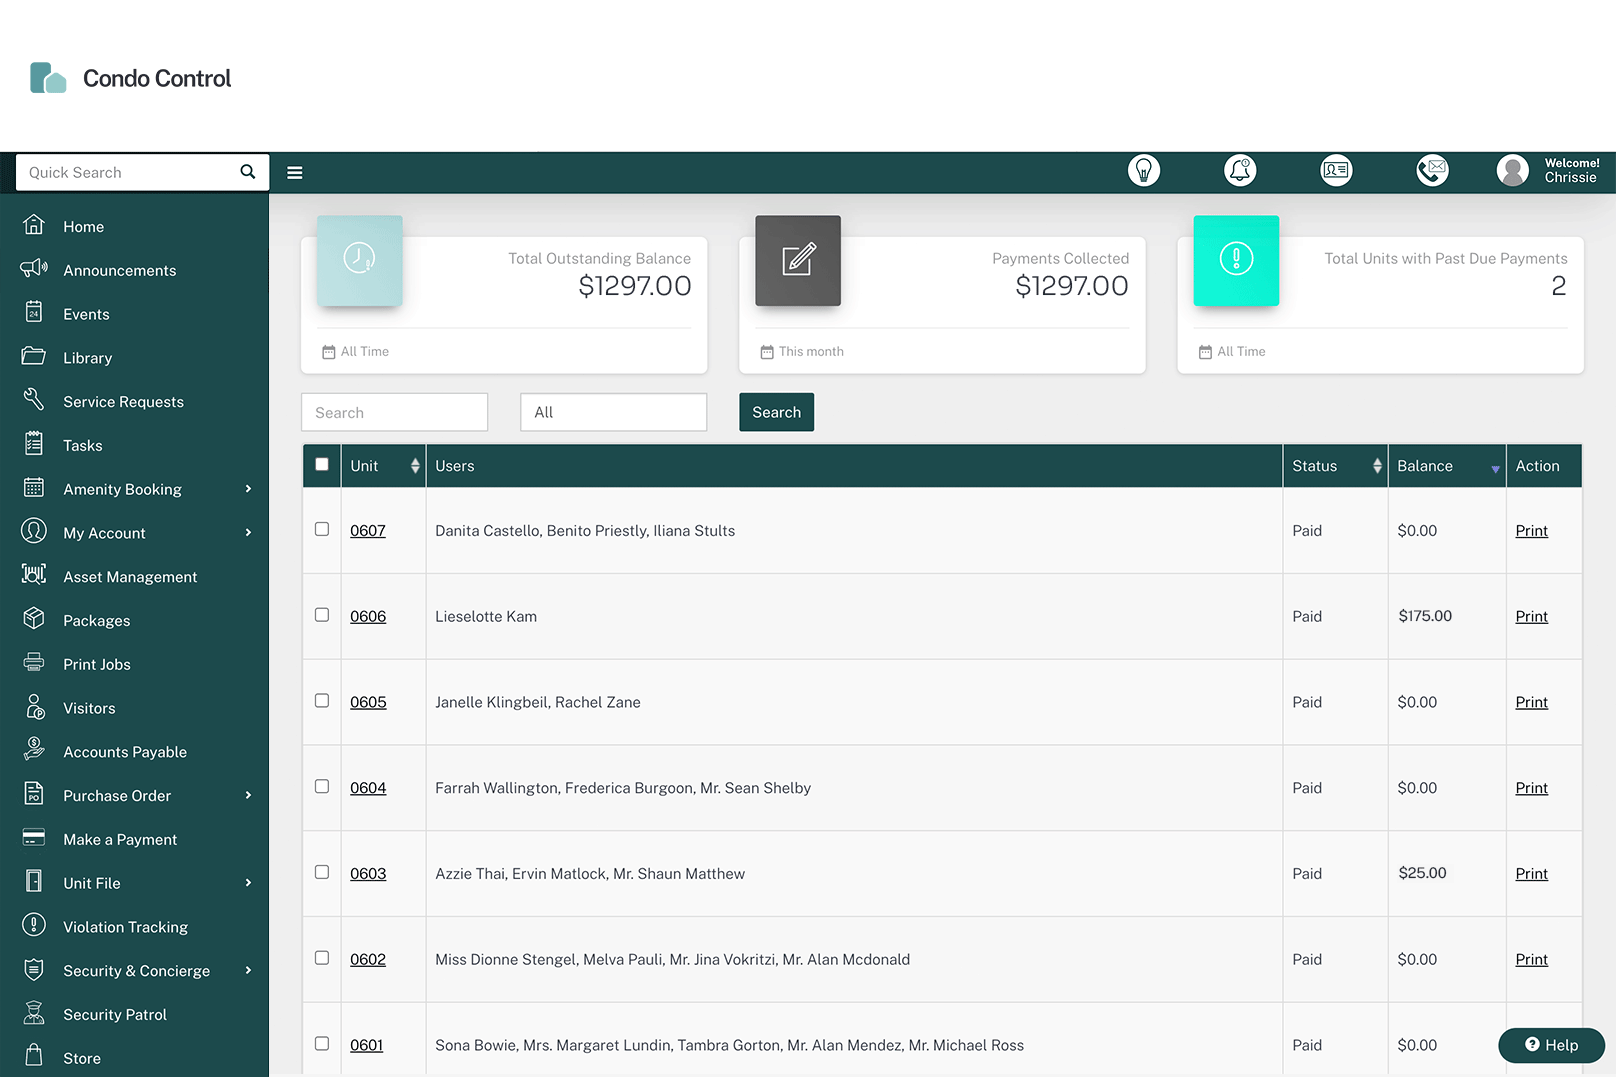Check the box for unit 0607
This screenshot has height=1077, width=1616.
pos(322,529)
